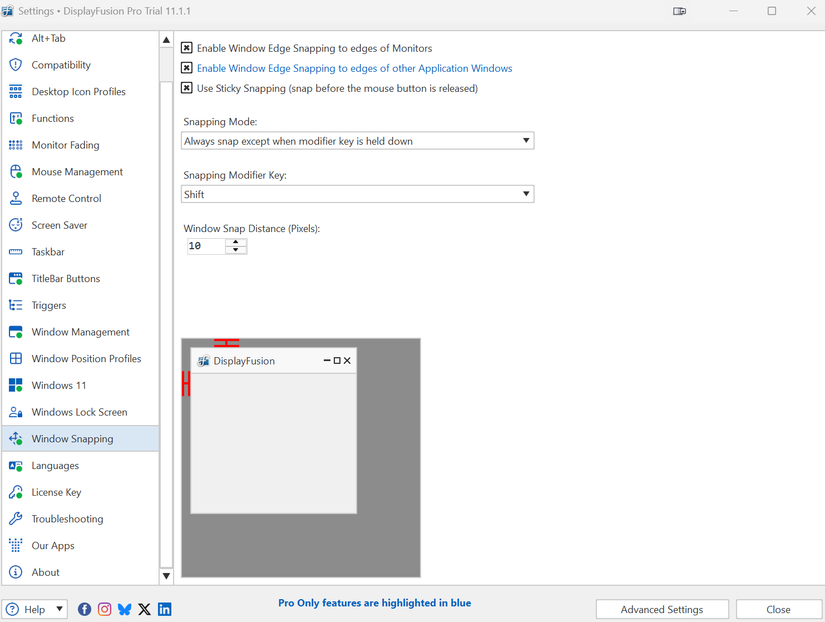Change the Snapping Modifier Key selection
The height and width of the screenshot is (622, 825).
pos(526,194)
